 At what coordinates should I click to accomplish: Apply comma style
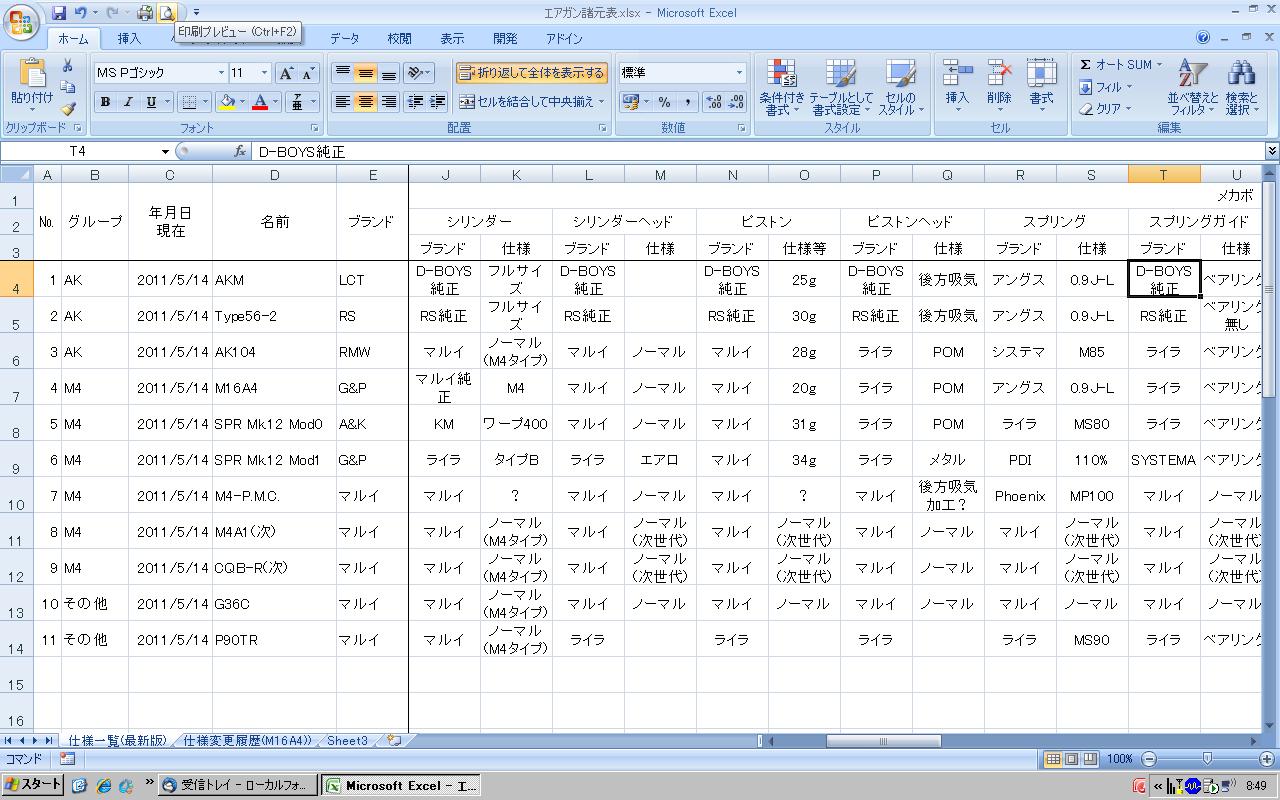click(x=687, y=102)
